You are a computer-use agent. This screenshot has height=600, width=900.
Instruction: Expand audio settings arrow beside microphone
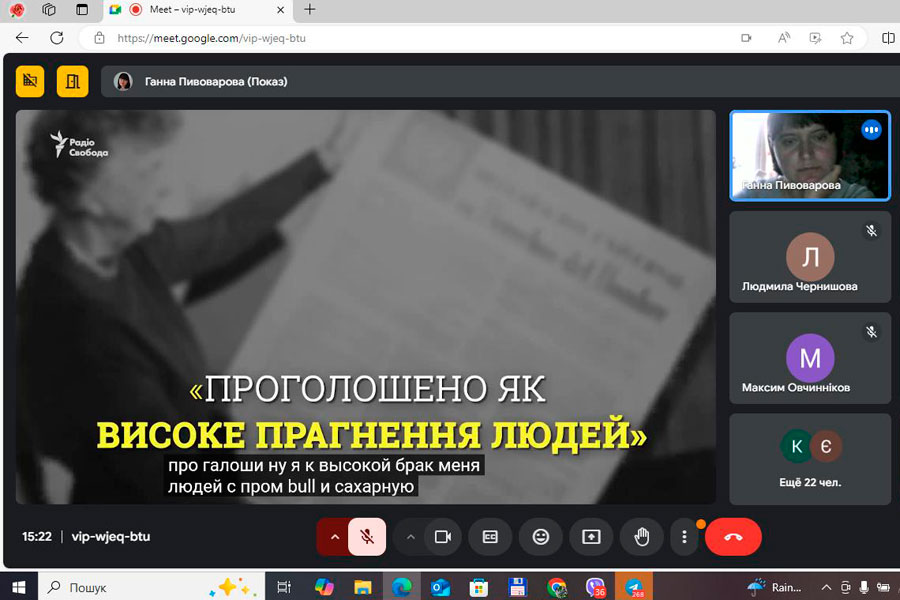click(334, 537)
